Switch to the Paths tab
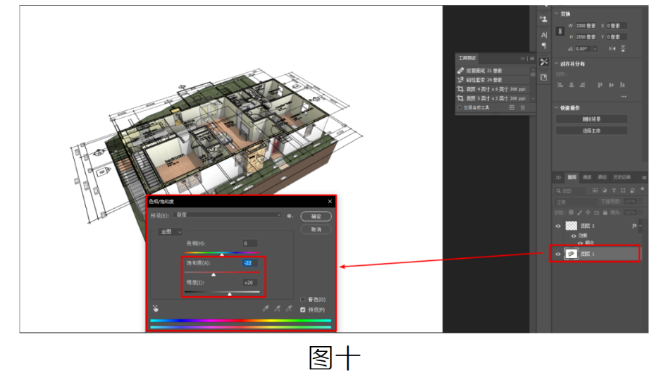Screen dimensions: 658x380 pyautogui.click(x=602, y=177)
